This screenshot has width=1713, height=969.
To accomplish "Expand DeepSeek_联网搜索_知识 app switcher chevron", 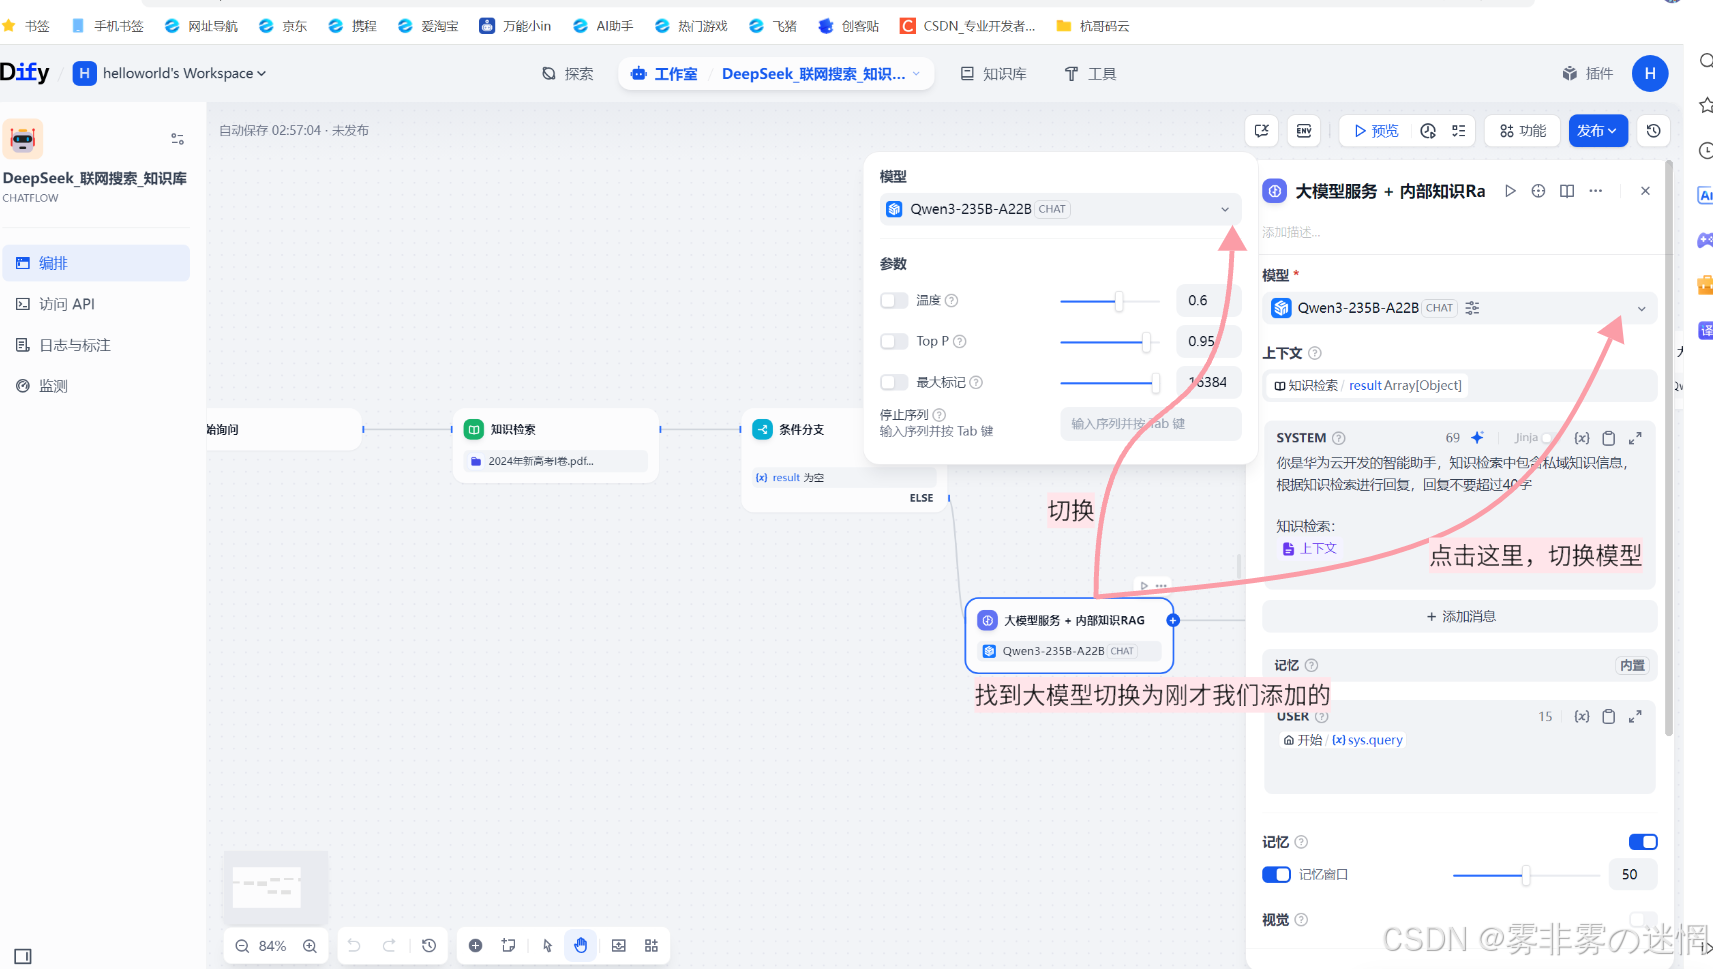I will [x=916, y=74].
